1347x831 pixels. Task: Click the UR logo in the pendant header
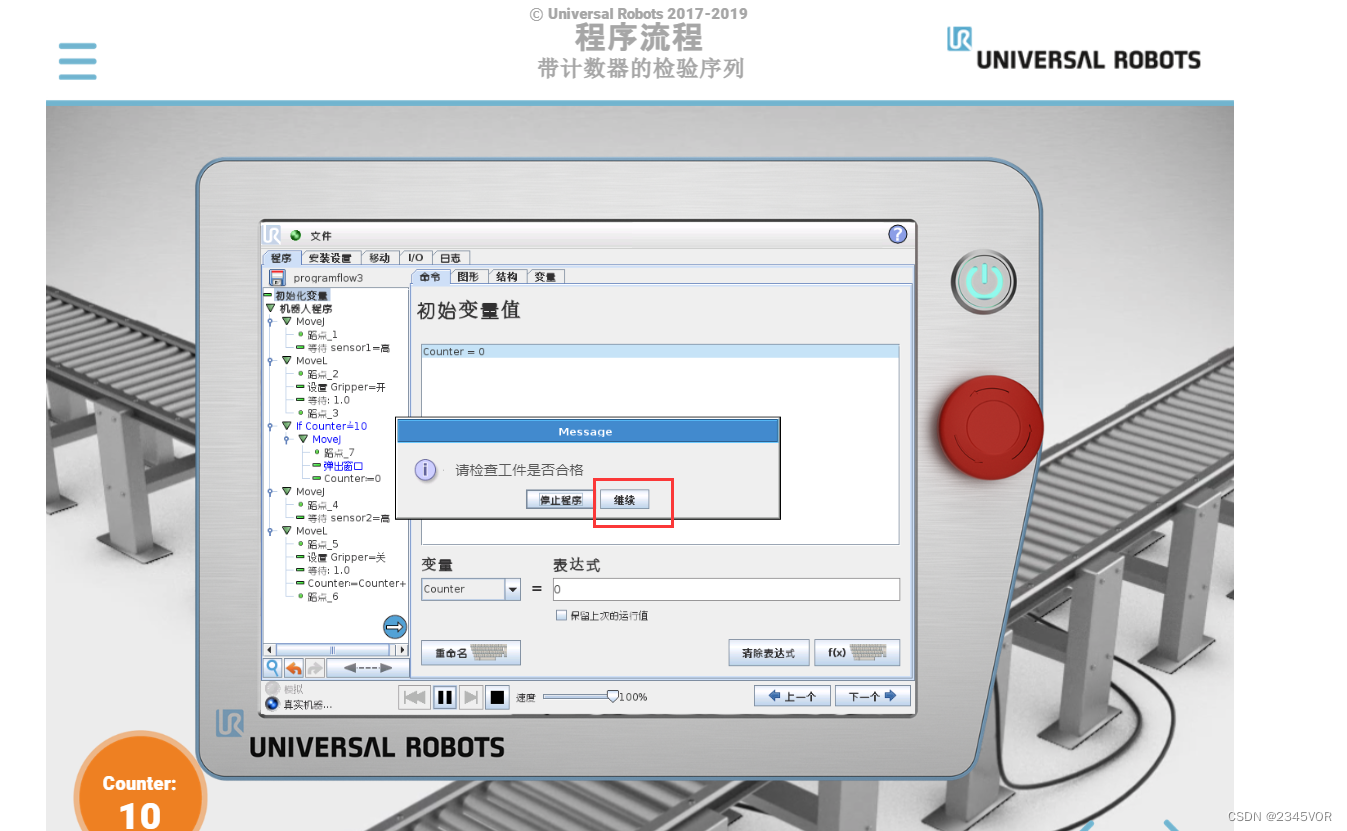point(272,235)
